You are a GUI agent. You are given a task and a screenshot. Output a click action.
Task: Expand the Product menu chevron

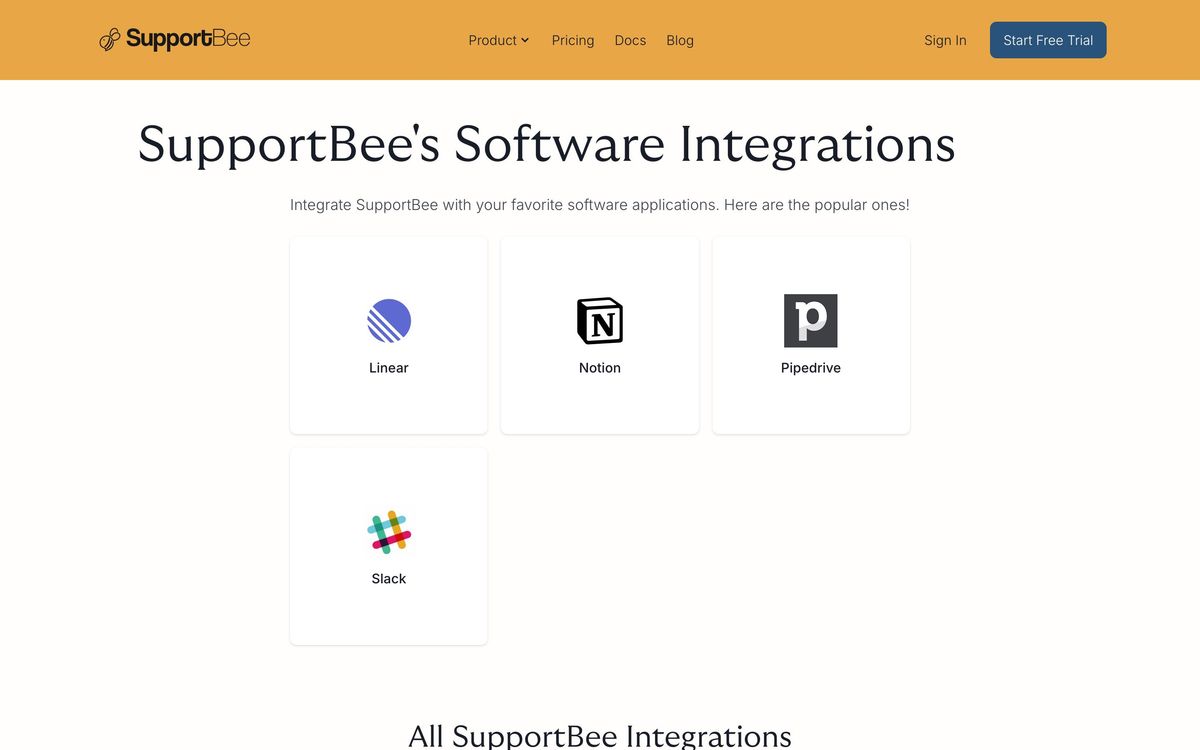(525, 40)
